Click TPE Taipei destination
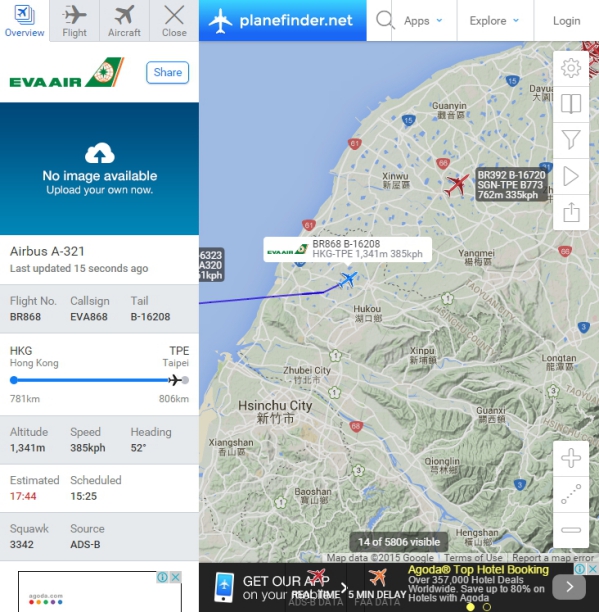The image size is (599, 612). (176, 356)
